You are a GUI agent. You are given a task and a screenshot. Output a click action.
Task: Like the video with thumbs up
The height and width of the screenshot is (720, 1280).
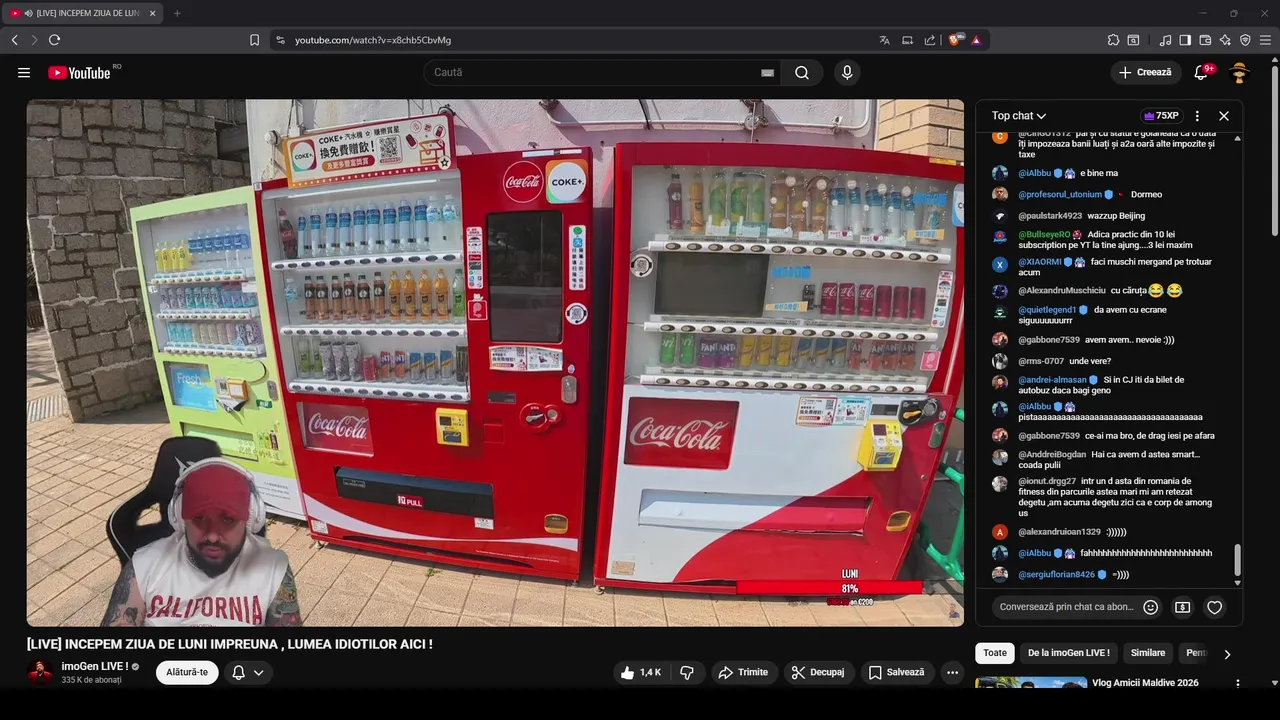(640, 673)
